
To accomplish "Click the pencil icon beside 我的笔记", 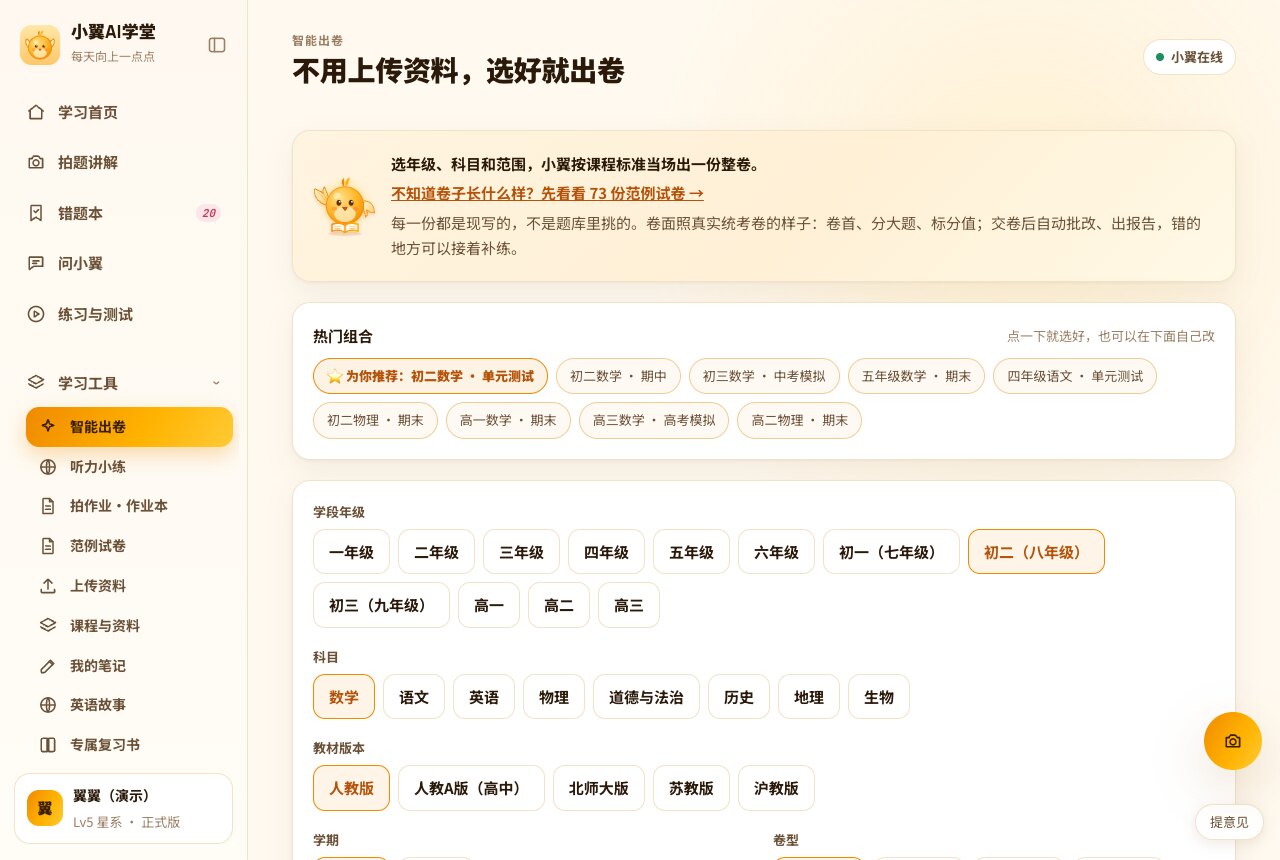I will 48,665.
